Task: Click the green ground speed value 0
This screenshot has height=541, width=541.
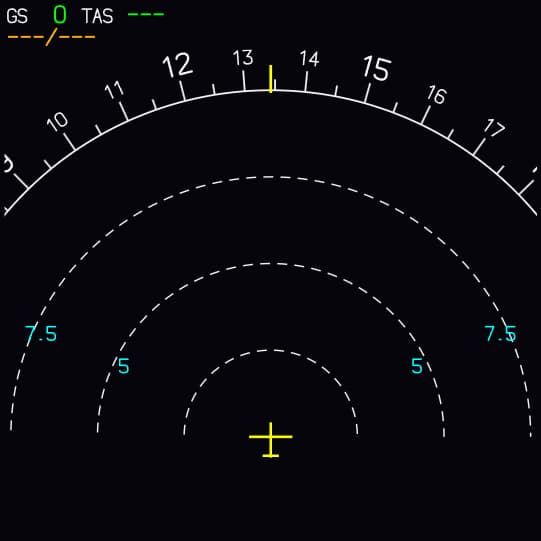Action: (x=60, y=15)
